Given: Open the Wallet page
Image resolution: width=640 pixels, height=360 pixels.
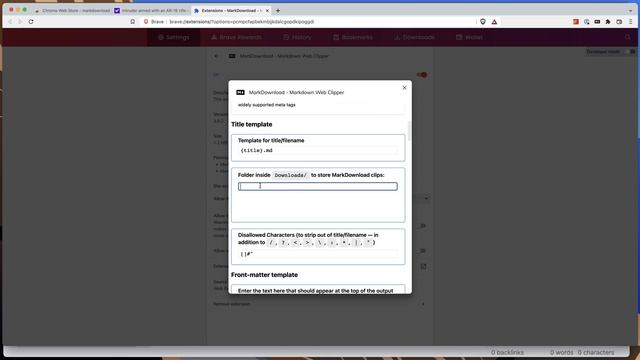Looking at the screenshot, I should tap(469, 37).
